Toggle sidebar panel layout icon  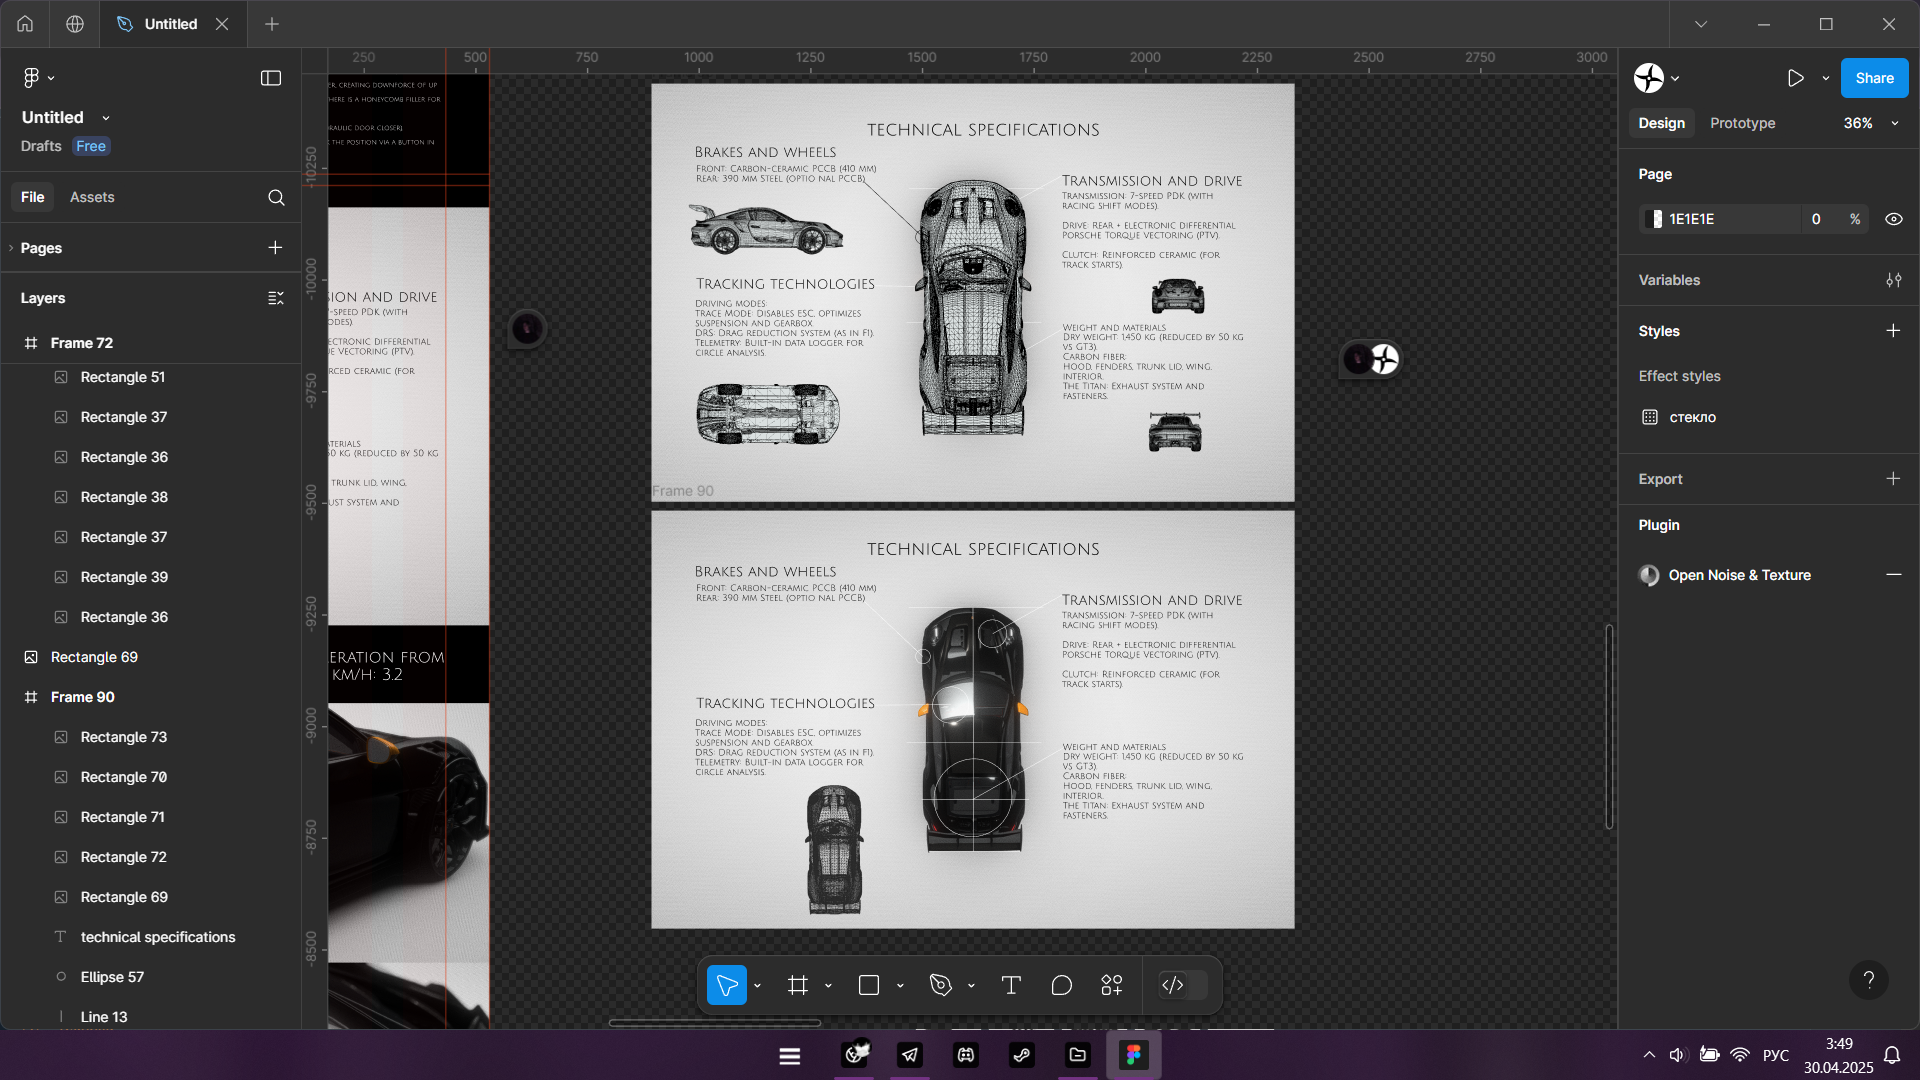pos(271,78)
